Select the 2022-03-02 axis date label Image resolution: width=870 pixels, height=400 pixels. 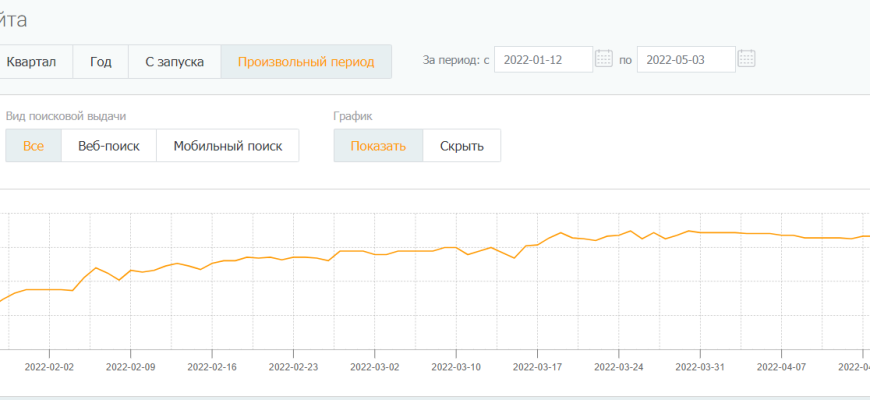(x=375, y=367)
